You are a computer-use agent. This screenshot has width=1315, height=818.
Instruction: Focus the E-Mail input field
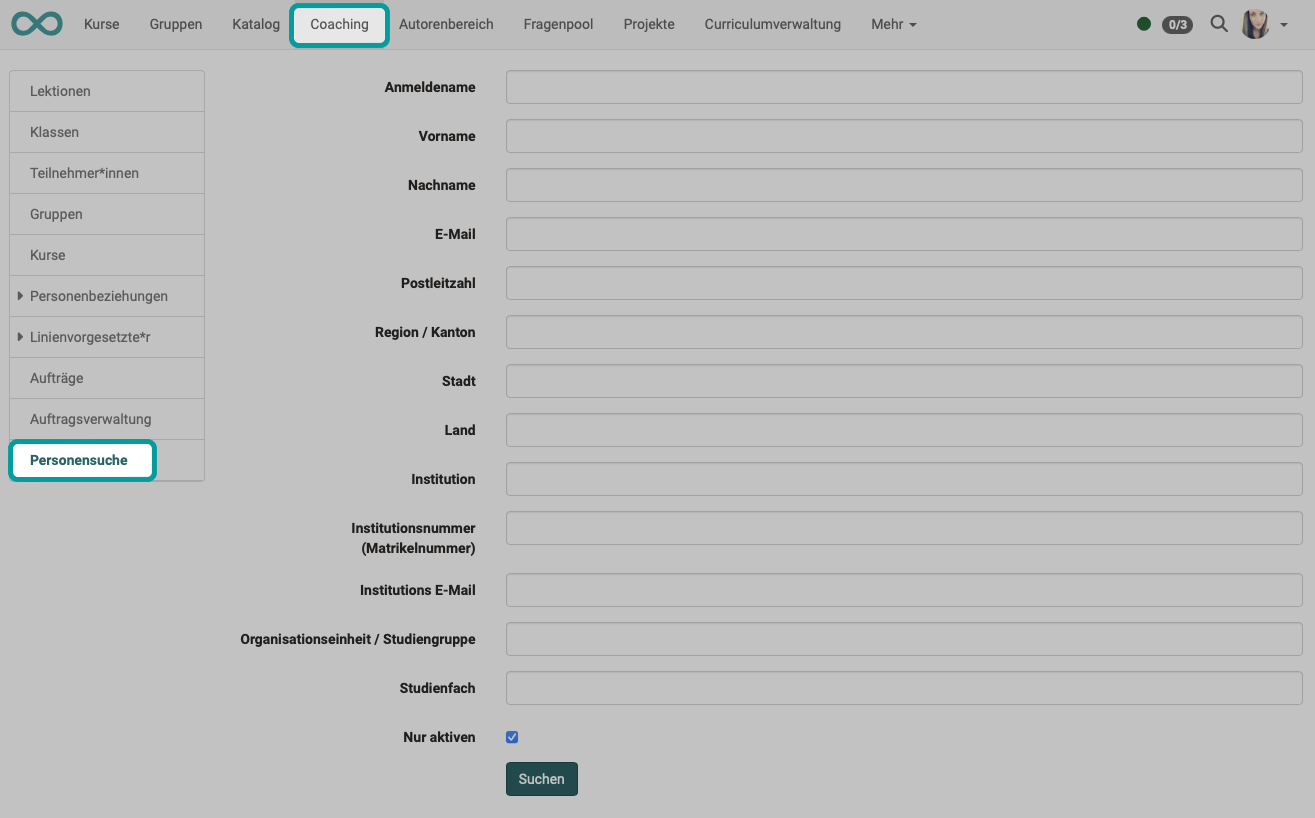(903, 233)
